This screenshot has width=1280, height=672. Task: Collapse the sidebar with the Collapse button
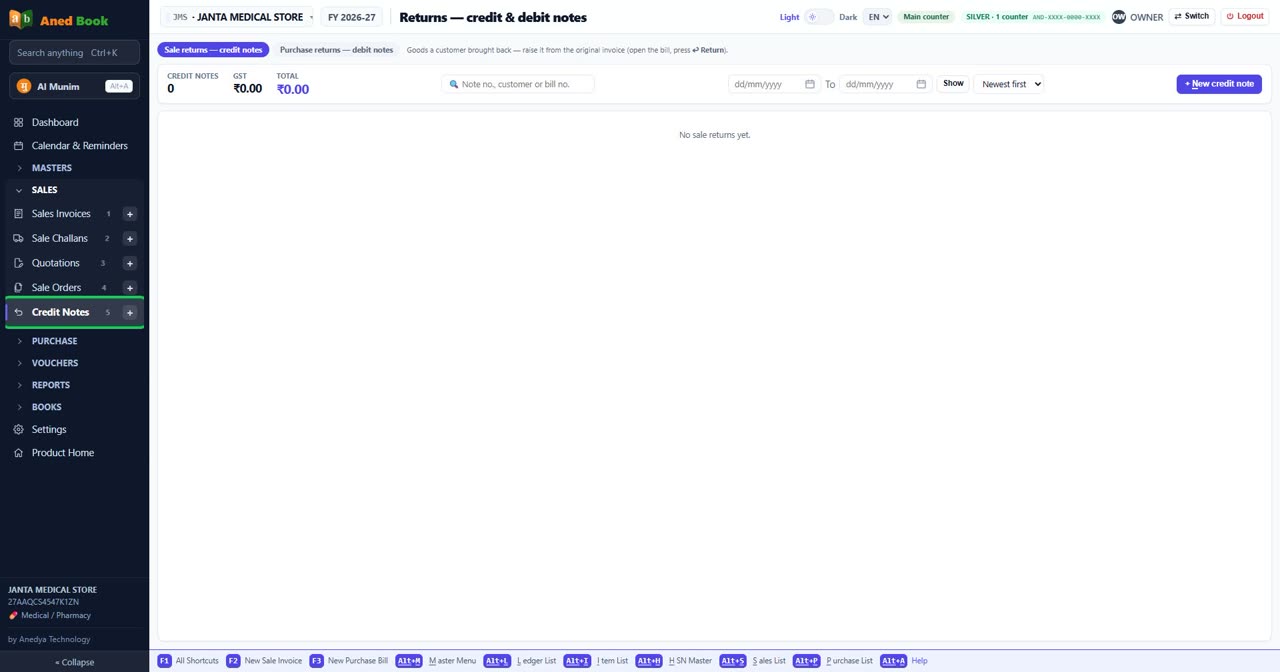tap(74, 662)
